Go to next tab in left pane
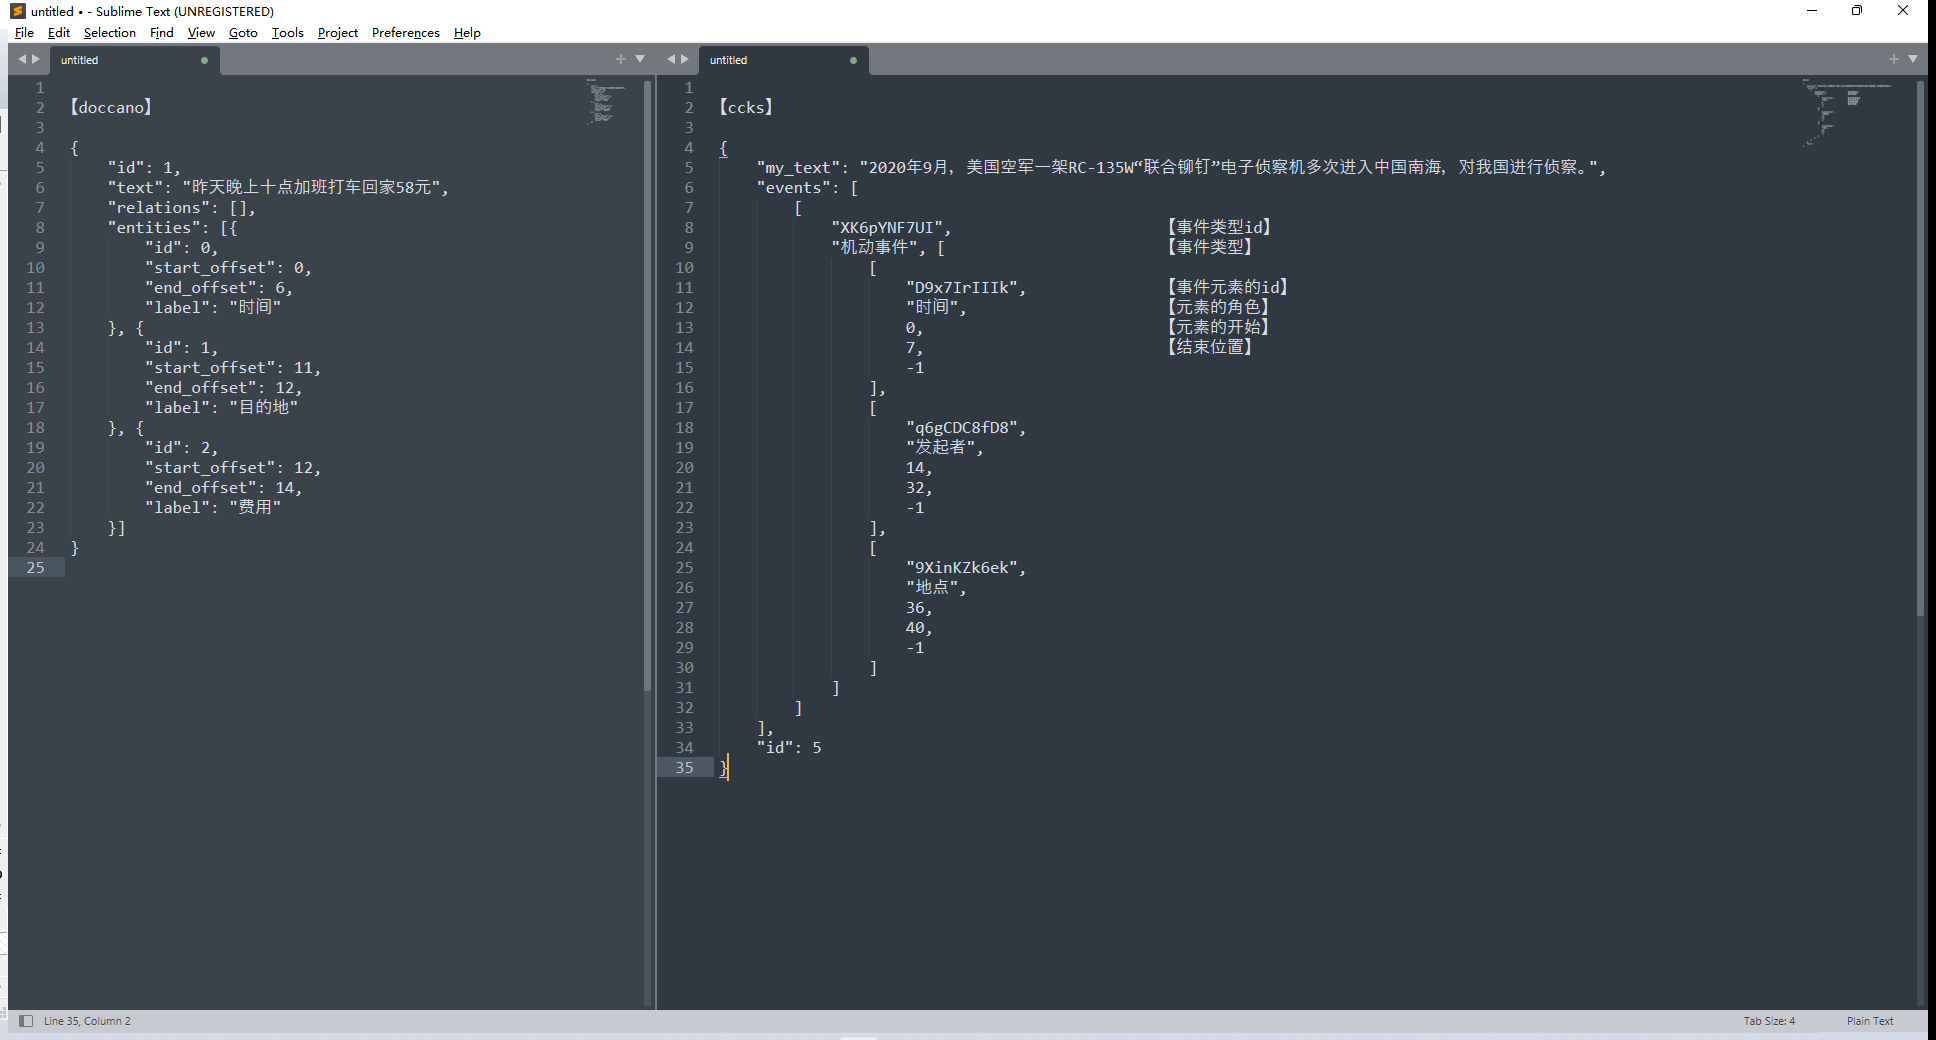Screen dimensions: 1936x1040 [36, 59]
